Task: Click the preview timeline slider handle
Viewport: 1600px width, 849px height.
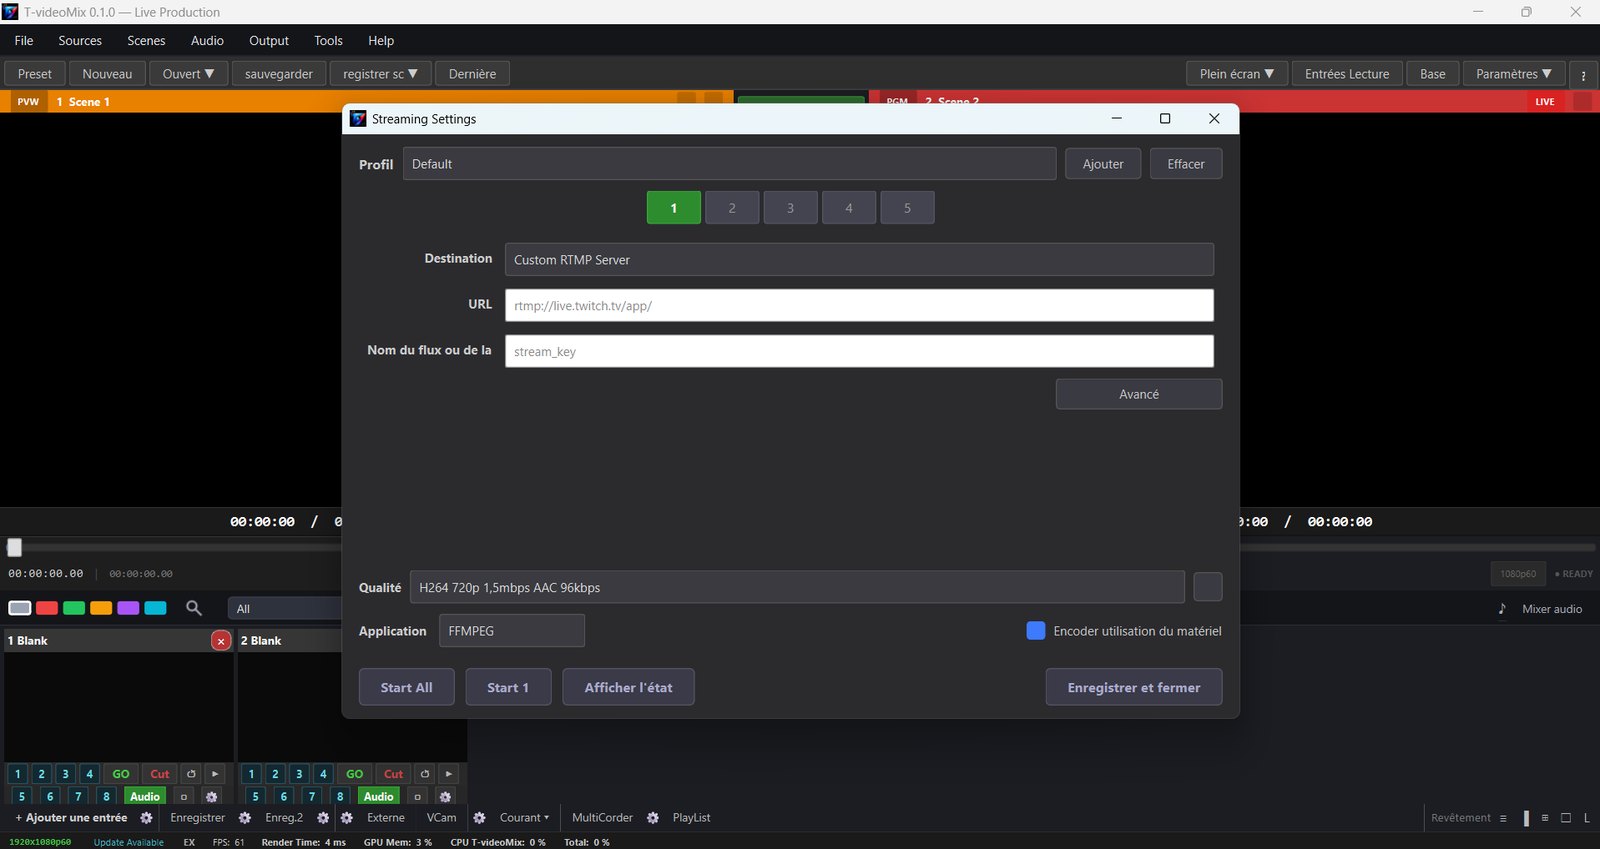Action: click(14, 547)
